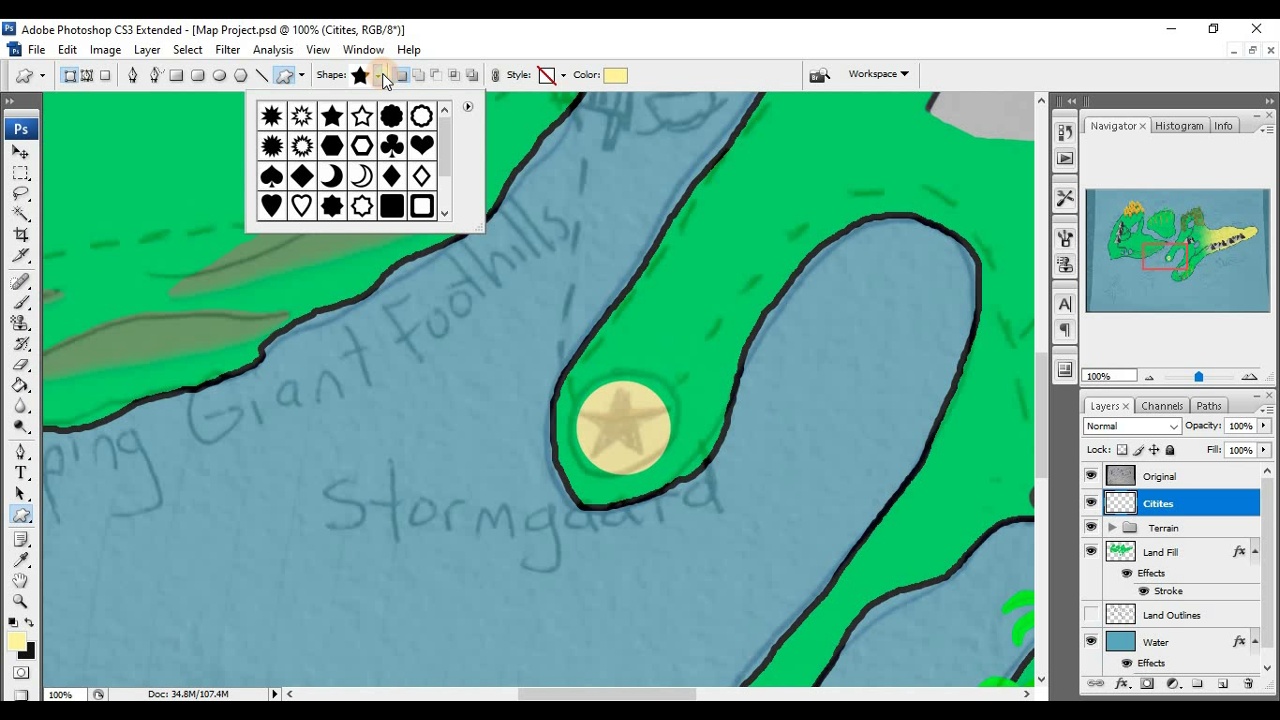Select the Crop tool
Viewport: 1280px width, 720px height.
click(x=21, y=234)
